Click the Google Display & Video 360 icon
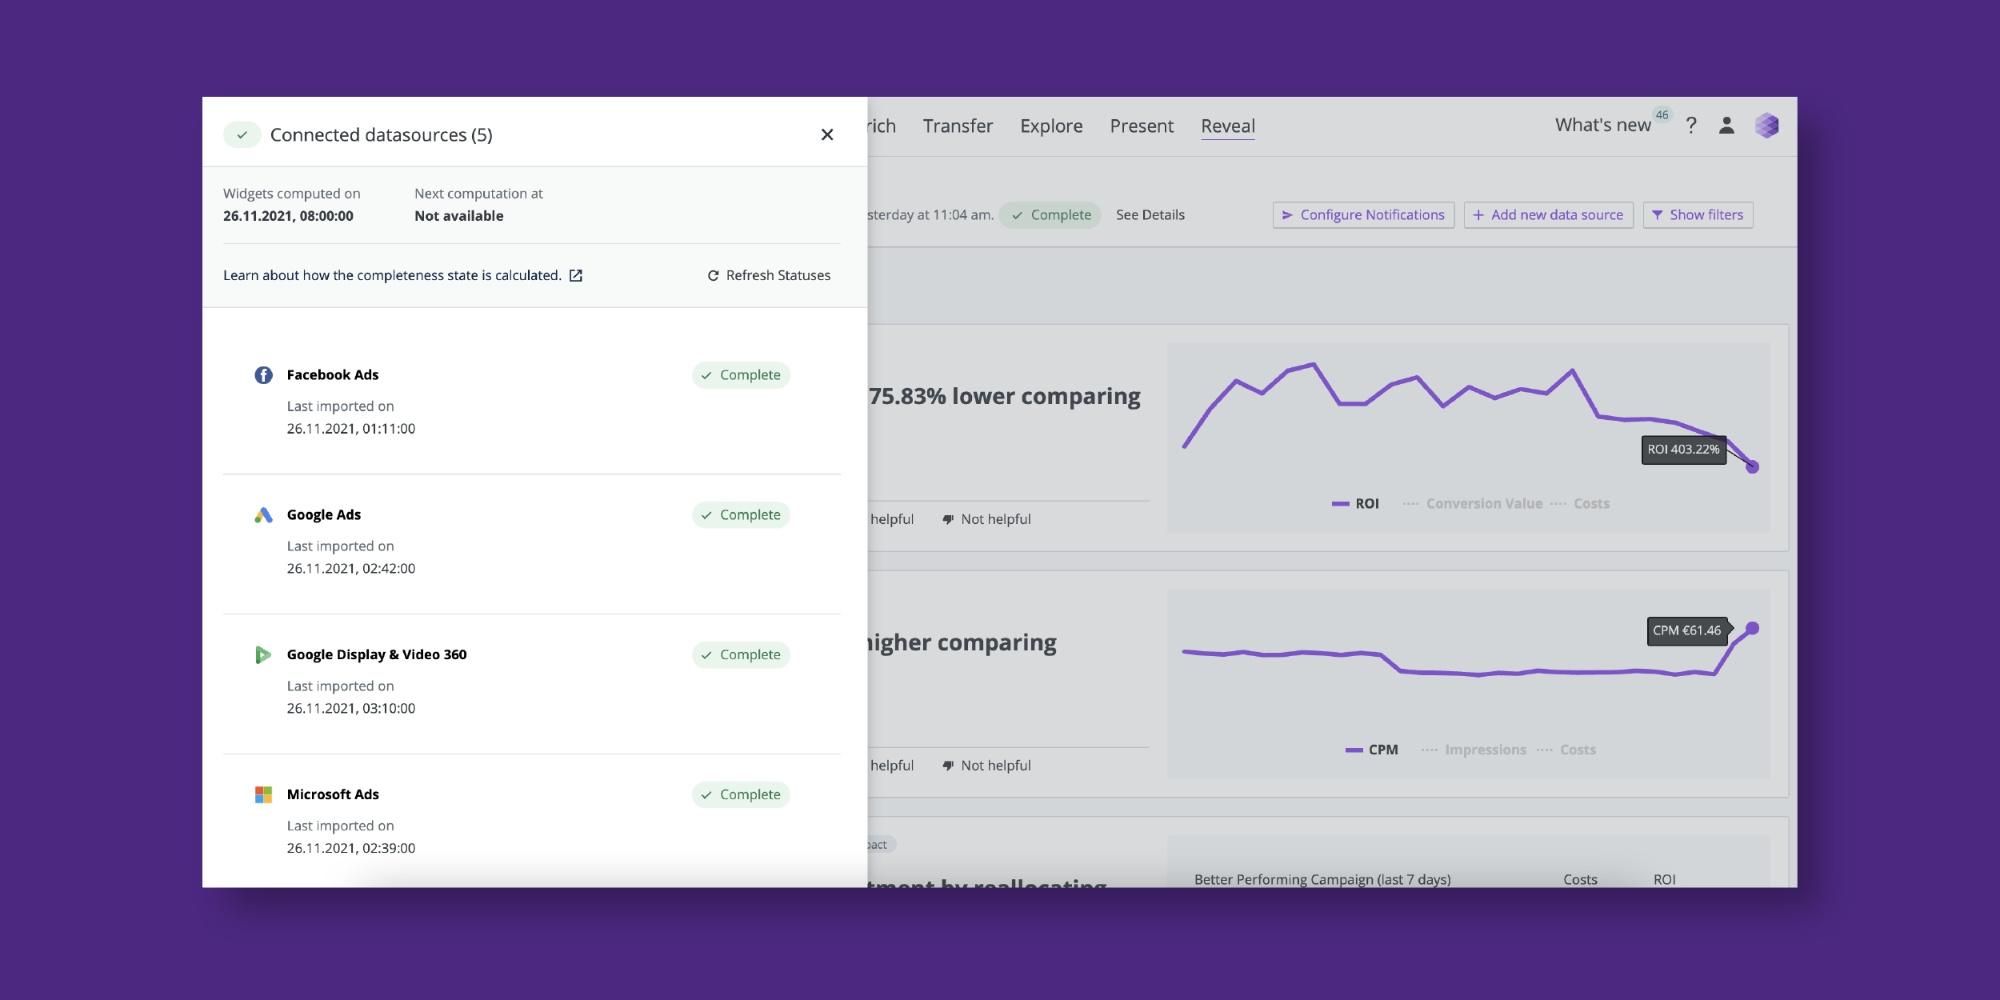The image size is (2000, 1000). (263, 655)
